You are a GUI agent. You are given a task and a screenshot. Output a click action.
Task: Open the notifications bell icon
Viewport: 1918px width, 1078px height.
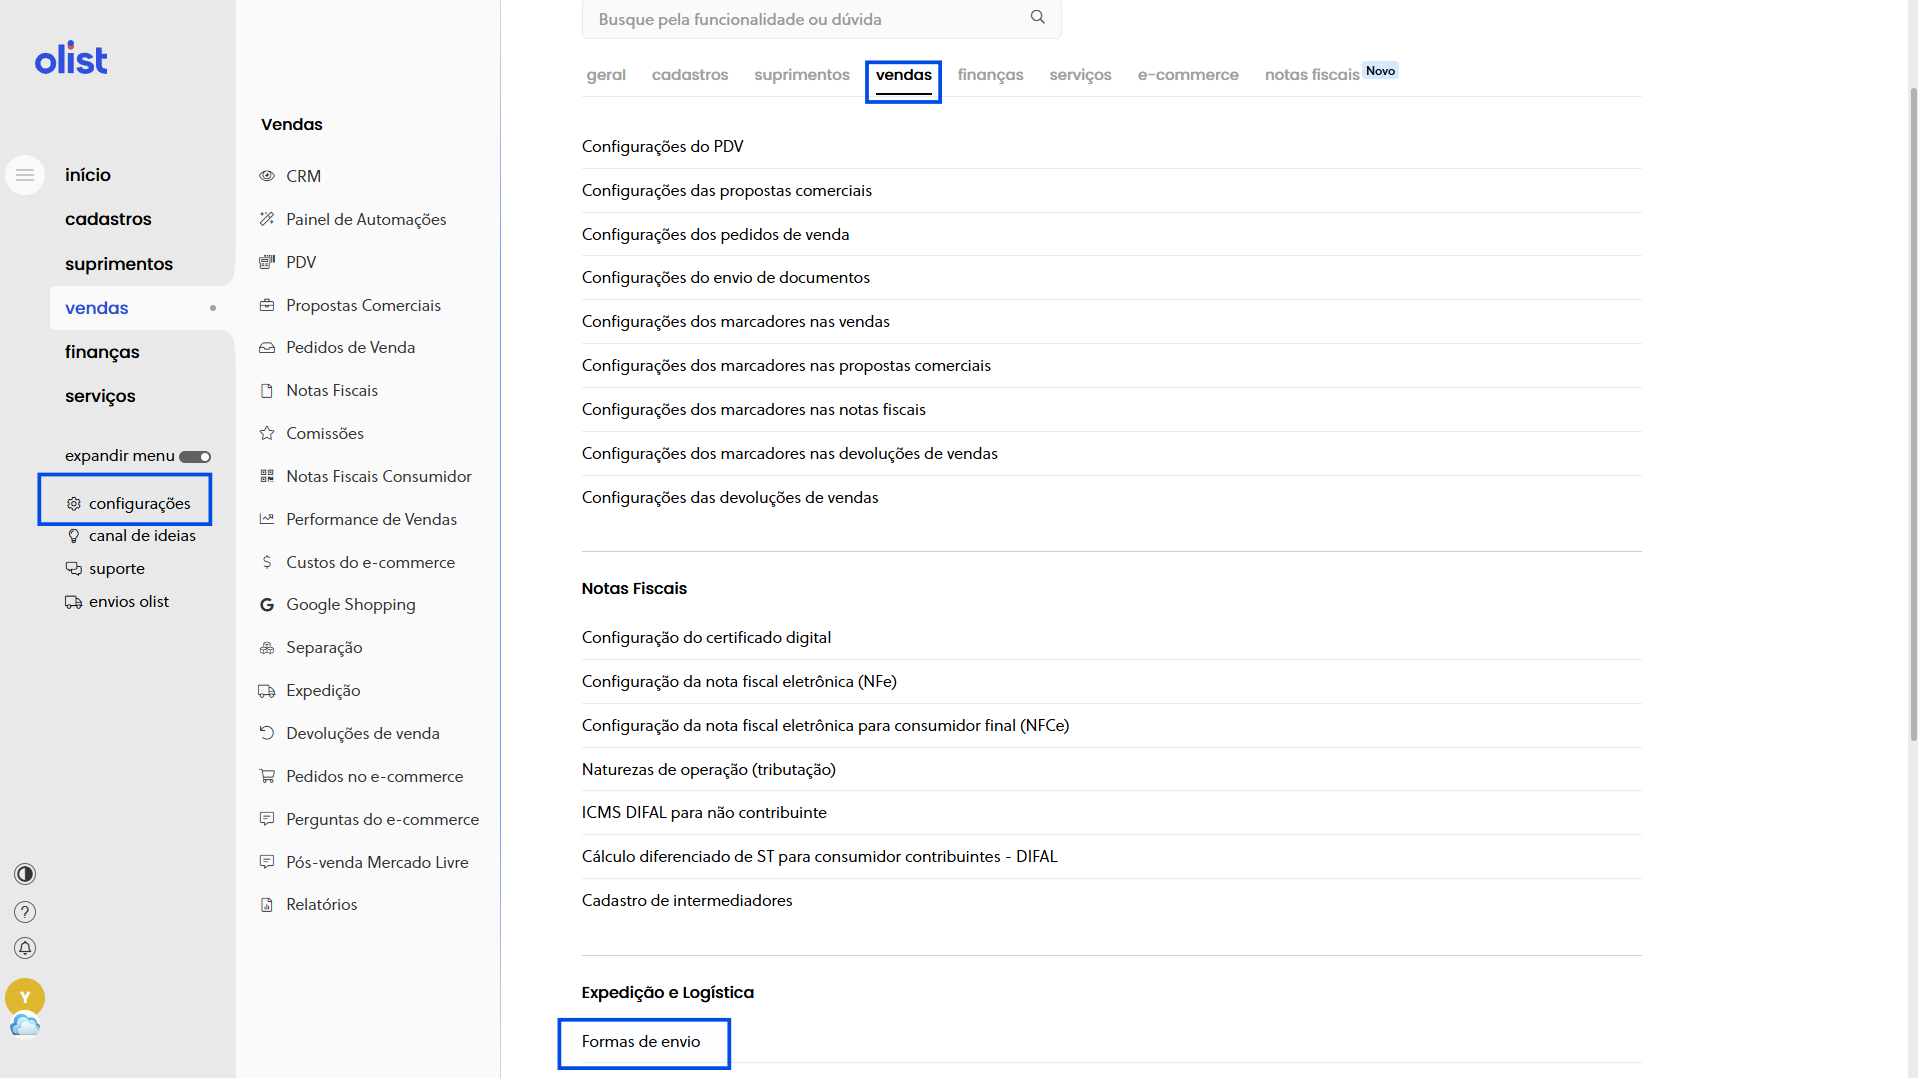[x=25, y=948]
